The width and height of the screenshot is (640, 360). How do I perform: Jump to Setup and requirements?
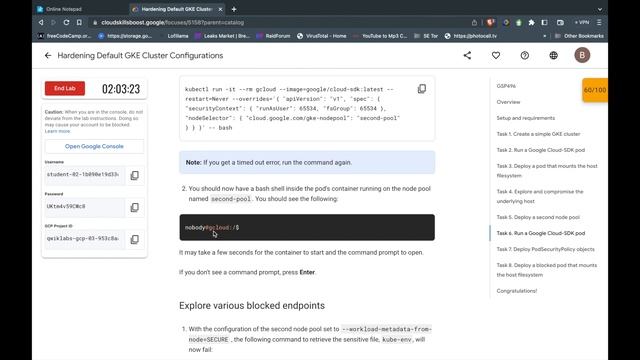pos(526,118)
